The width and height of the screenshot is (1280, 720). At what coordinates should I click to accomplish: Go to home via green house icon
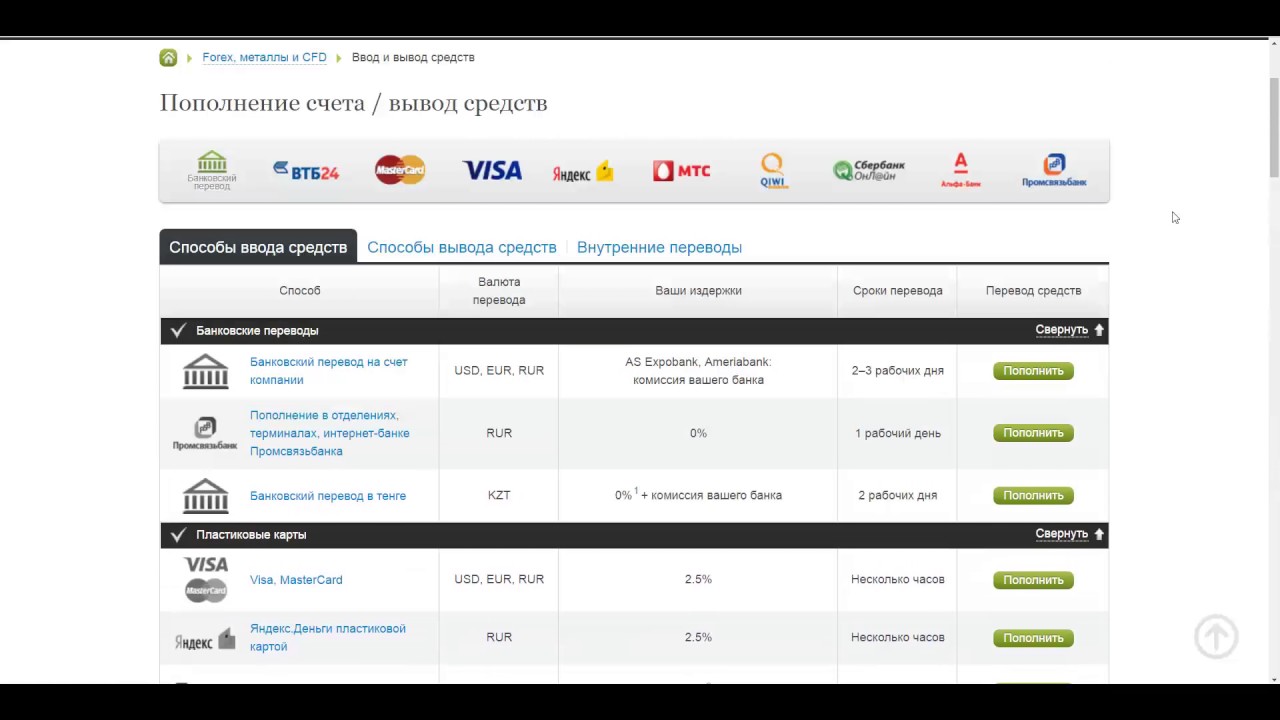(x=168, y=58)
